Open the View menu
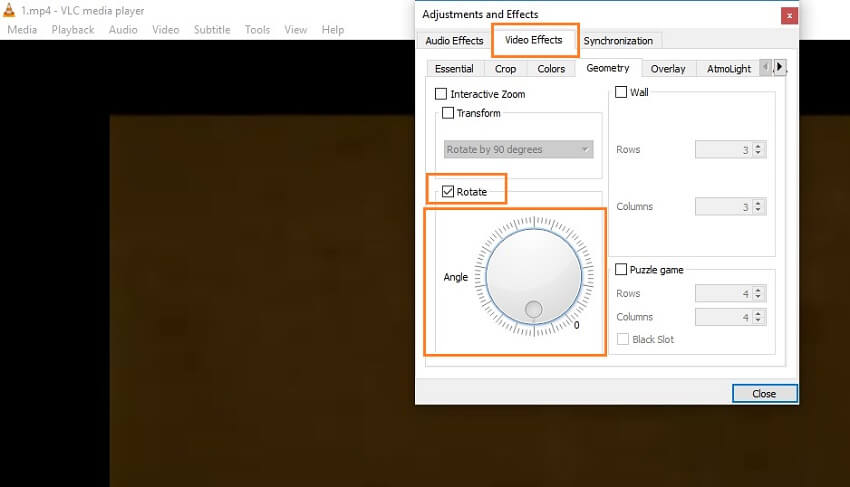The width and height of the screenshot is (850, 487). click(295, 30)
